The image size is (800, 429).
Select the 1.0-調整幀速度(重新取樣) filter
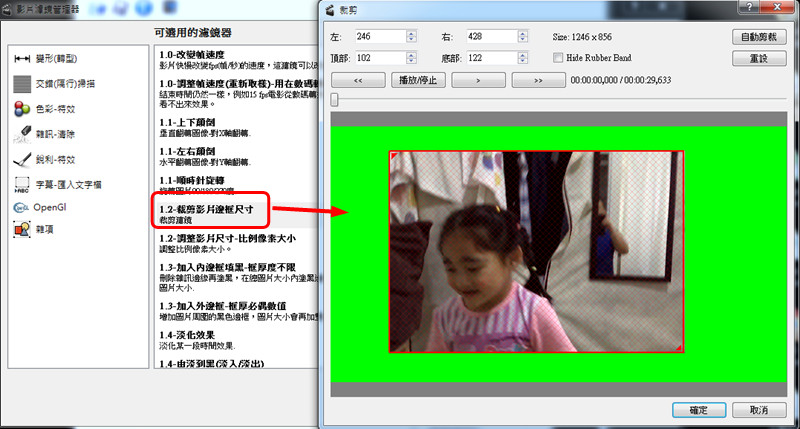coord(237,93)
